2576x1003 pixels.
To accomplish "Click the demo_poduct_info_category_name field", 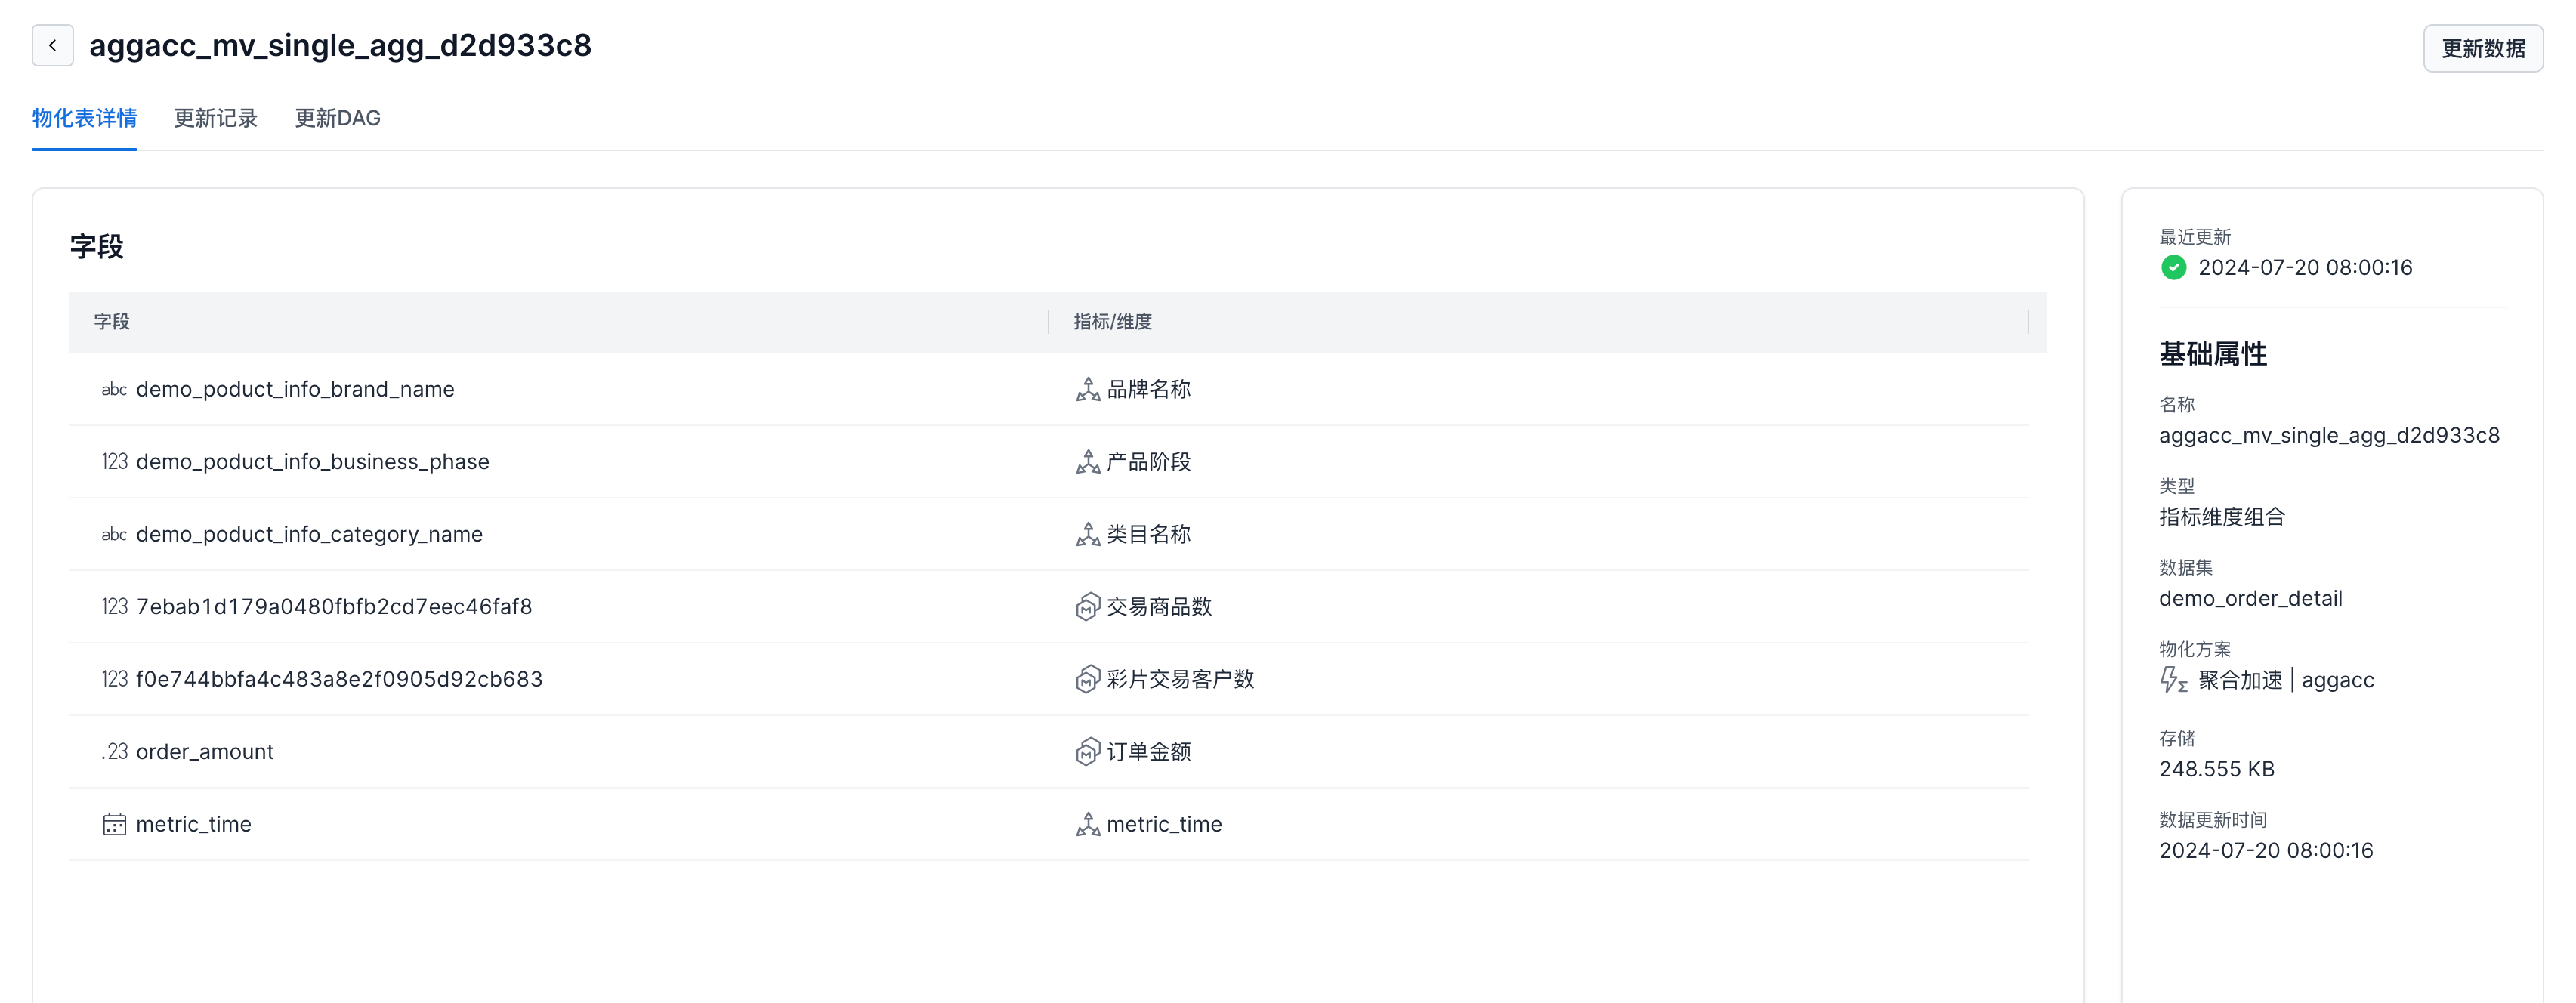I will pyautogui.click(x=309, y=534).
